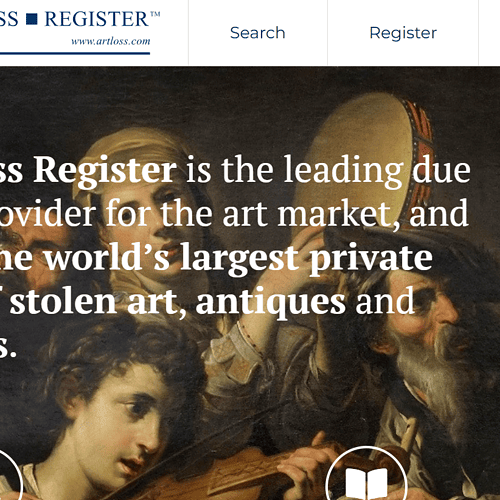Click the empty nav cell right of Register
Screen dimensions: 500x500
489,32
